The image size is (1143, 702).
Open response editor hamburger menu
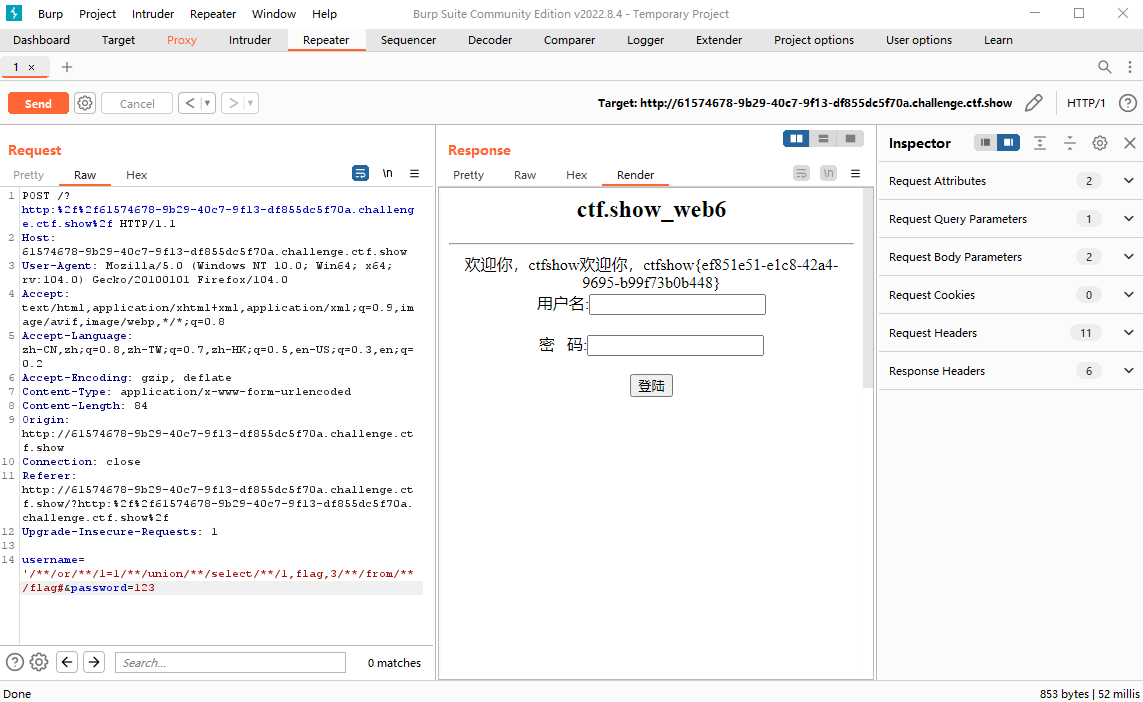click(855, 173)
